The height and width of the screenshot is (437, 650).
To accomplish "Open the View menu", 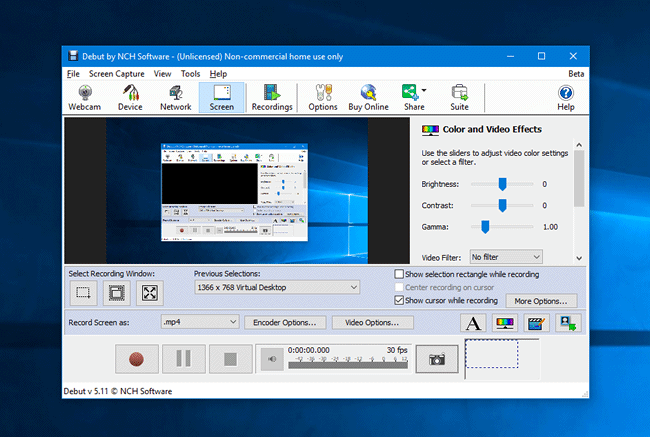I will point(162,74).
